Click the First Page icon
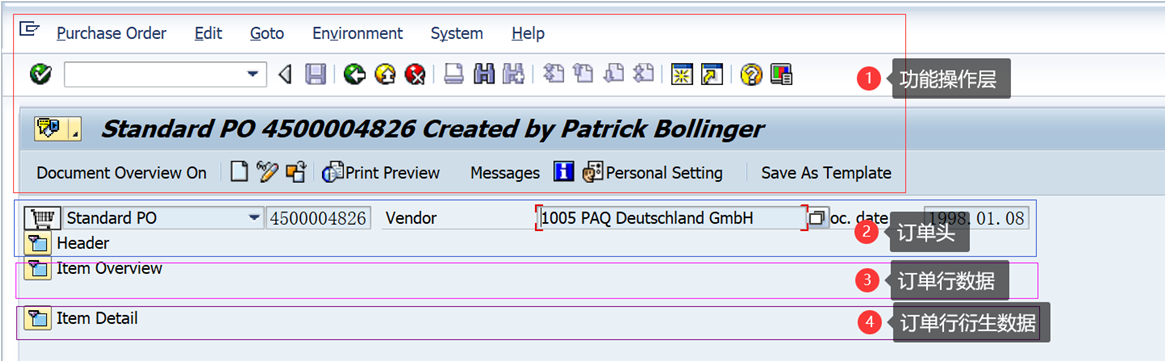 555,74
